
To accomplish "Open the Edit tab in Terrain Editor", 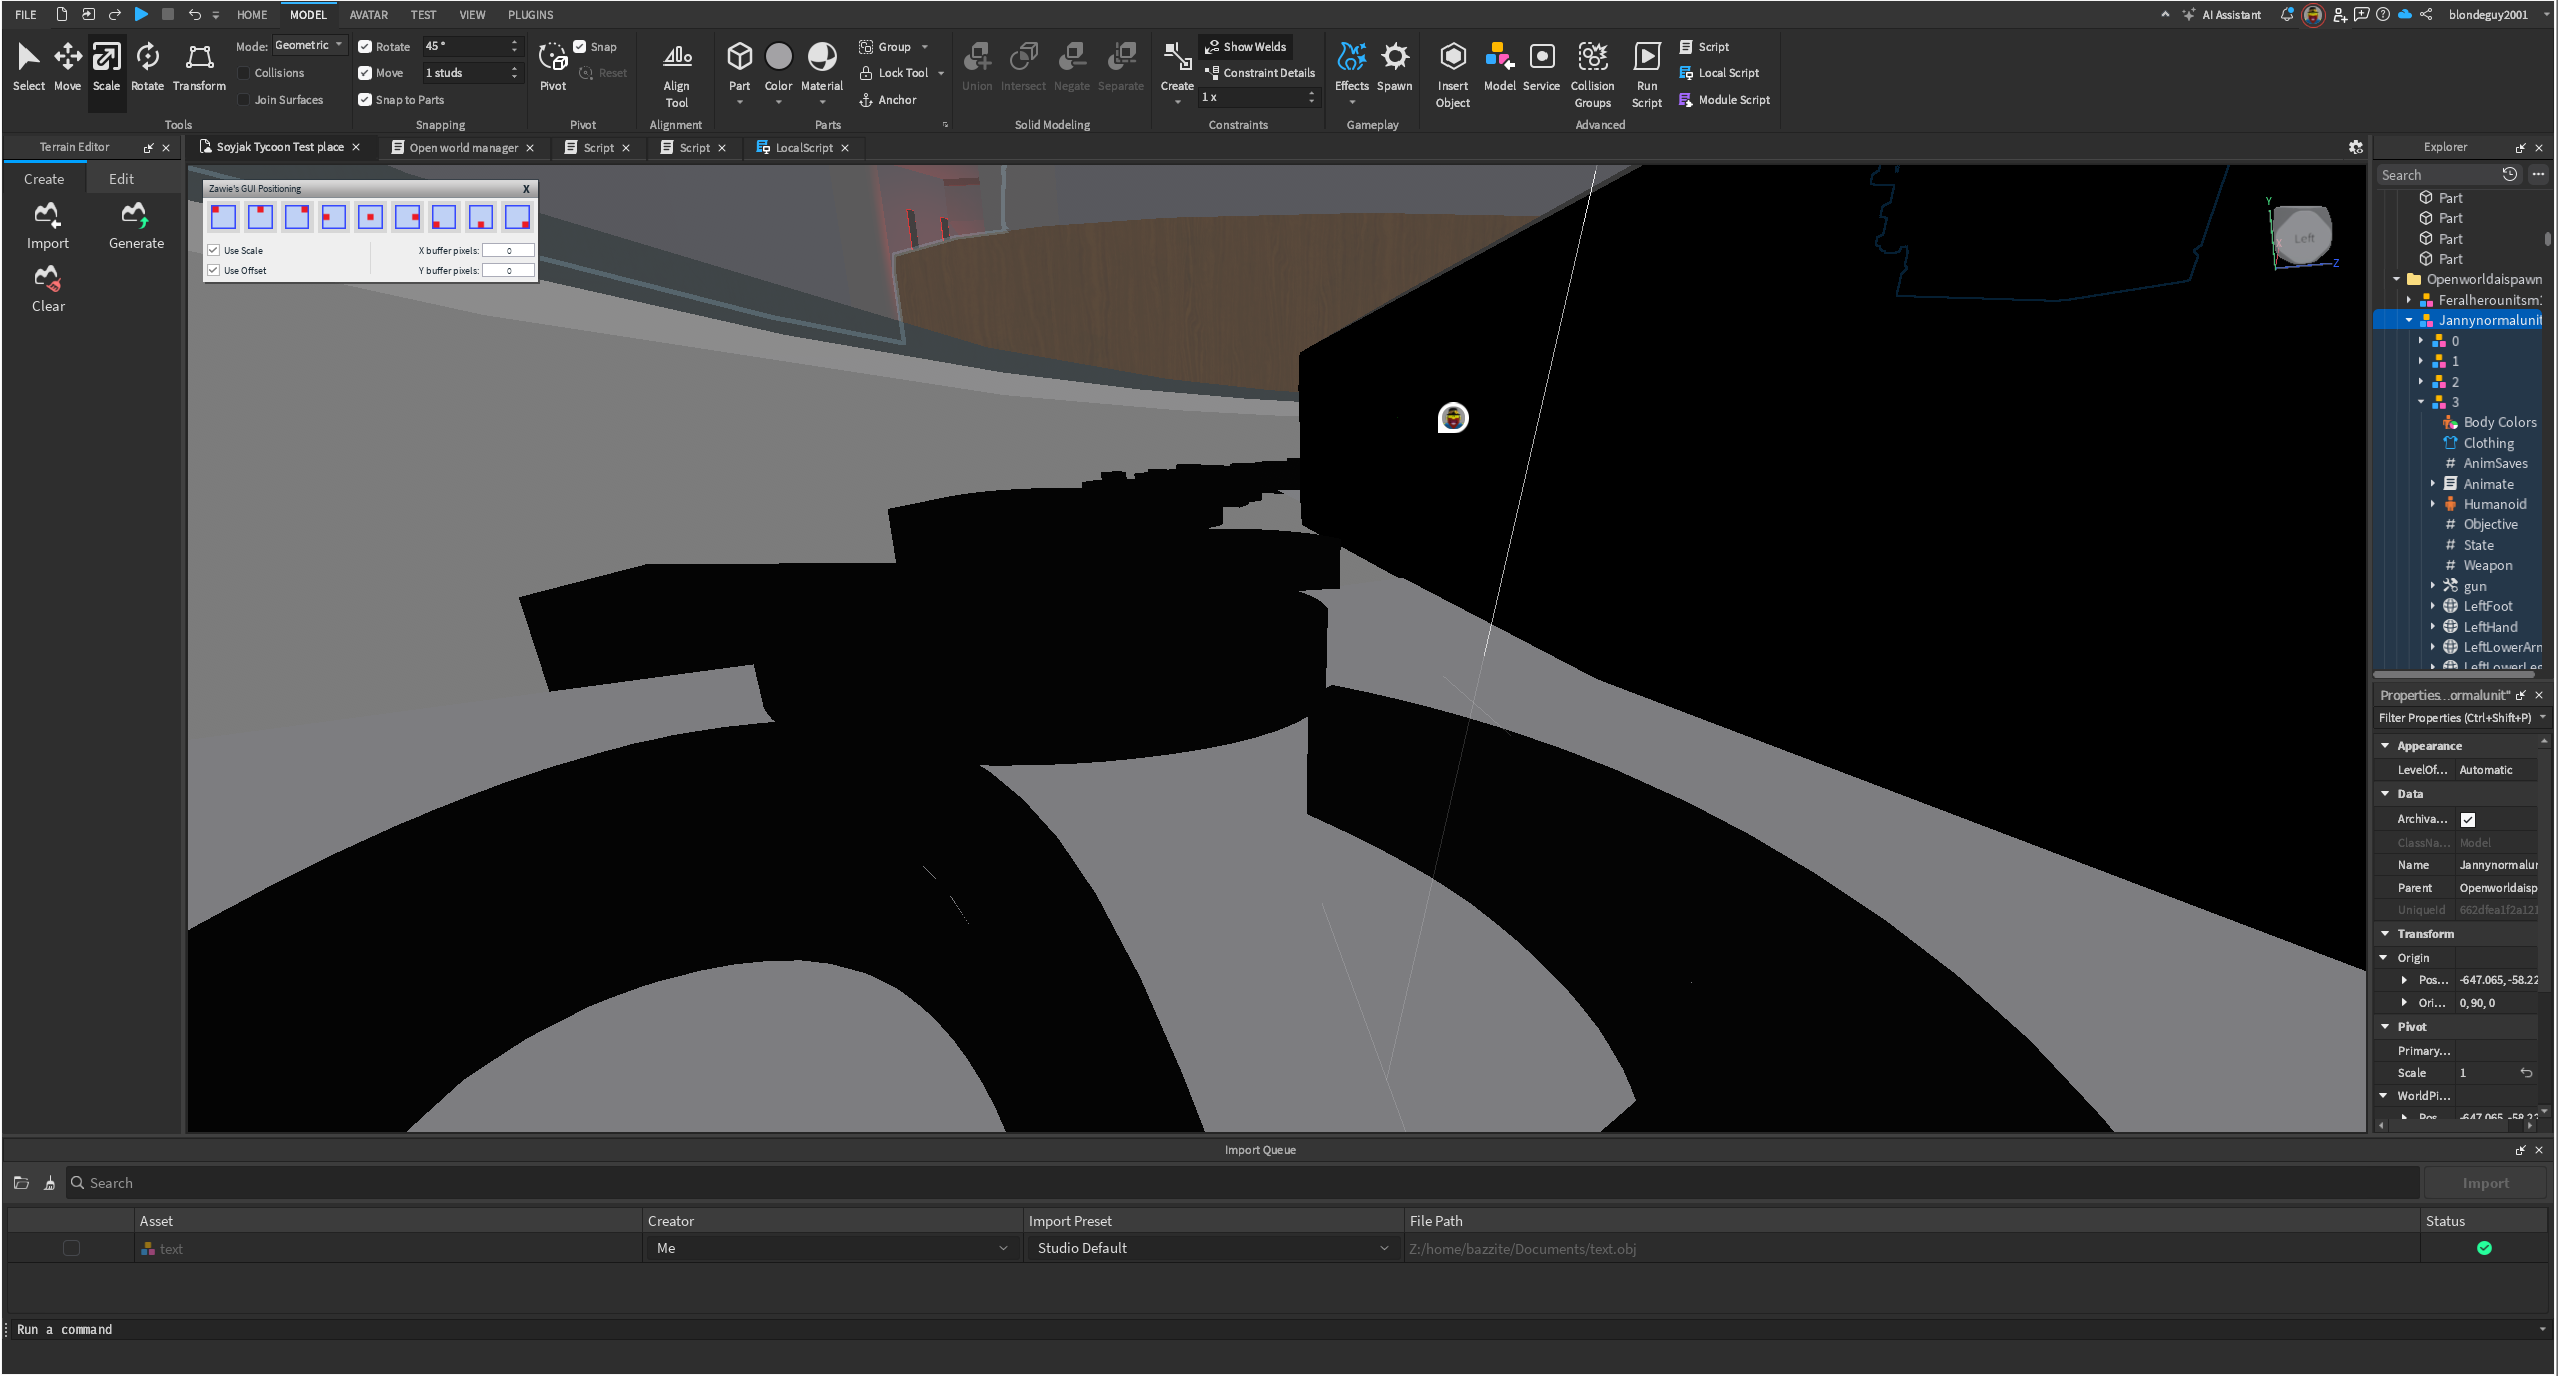I will 121,179.
